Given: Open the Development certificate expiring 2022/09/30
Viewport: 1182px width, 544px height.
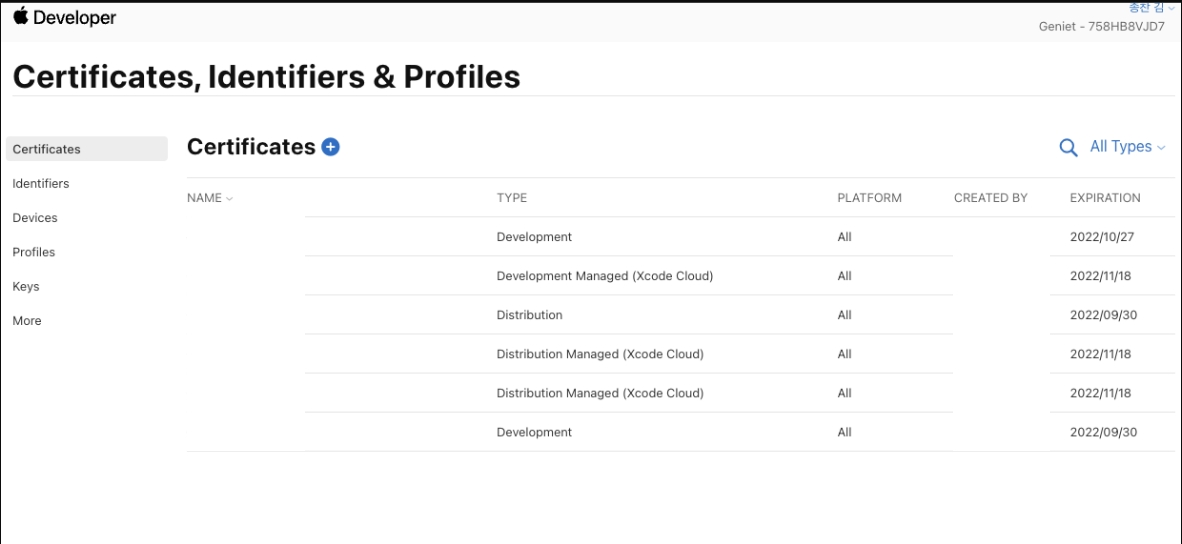Looking at the screenshot, I should point(534,432).
